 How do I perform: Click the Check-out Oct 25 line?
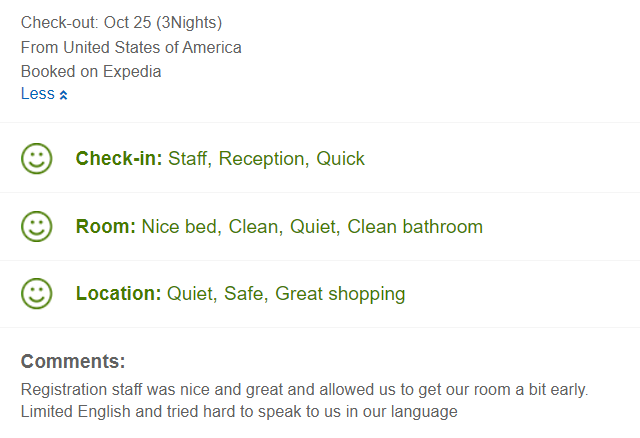(x=121, y=22)
